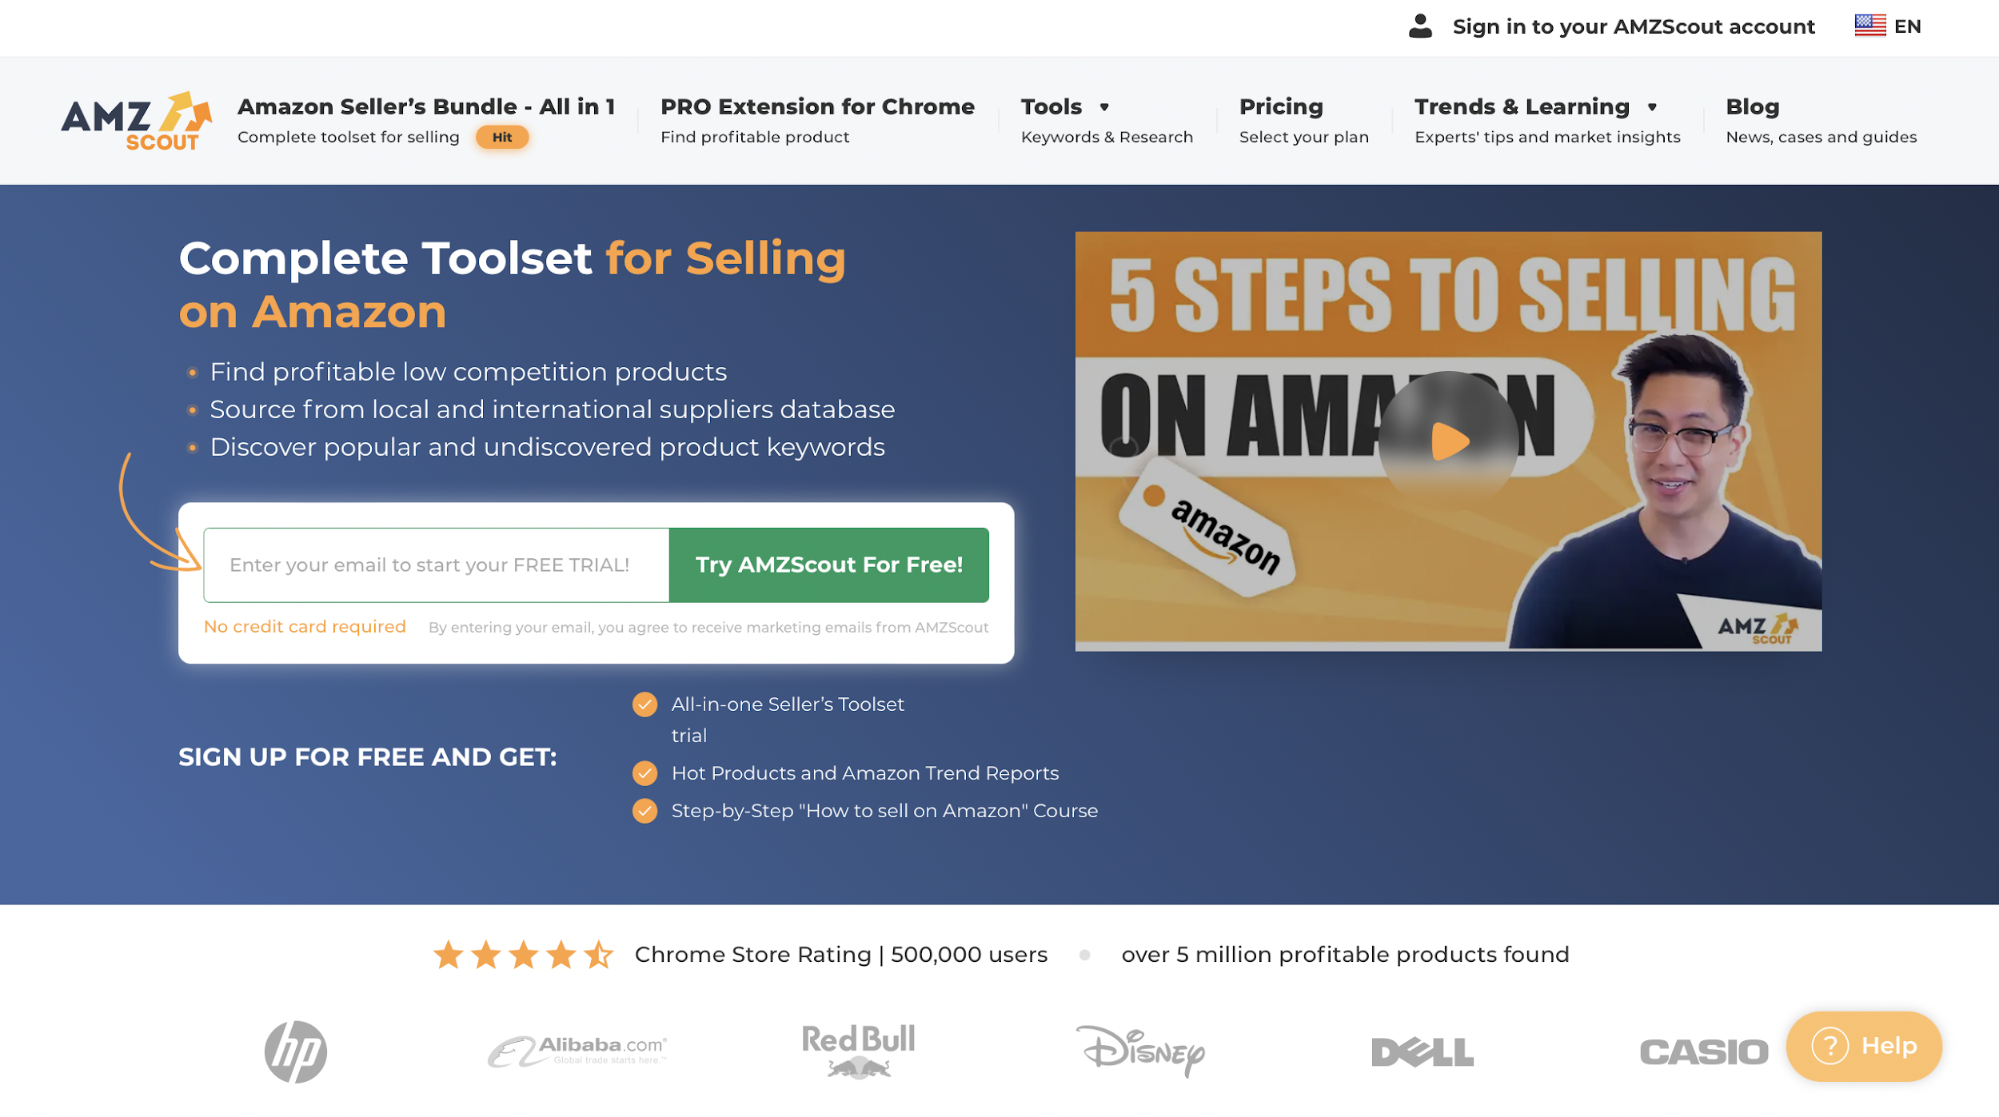Click the user account icon
Screen dimensions: 1999x1117
pyautogui.click(x=1421, y=26)
